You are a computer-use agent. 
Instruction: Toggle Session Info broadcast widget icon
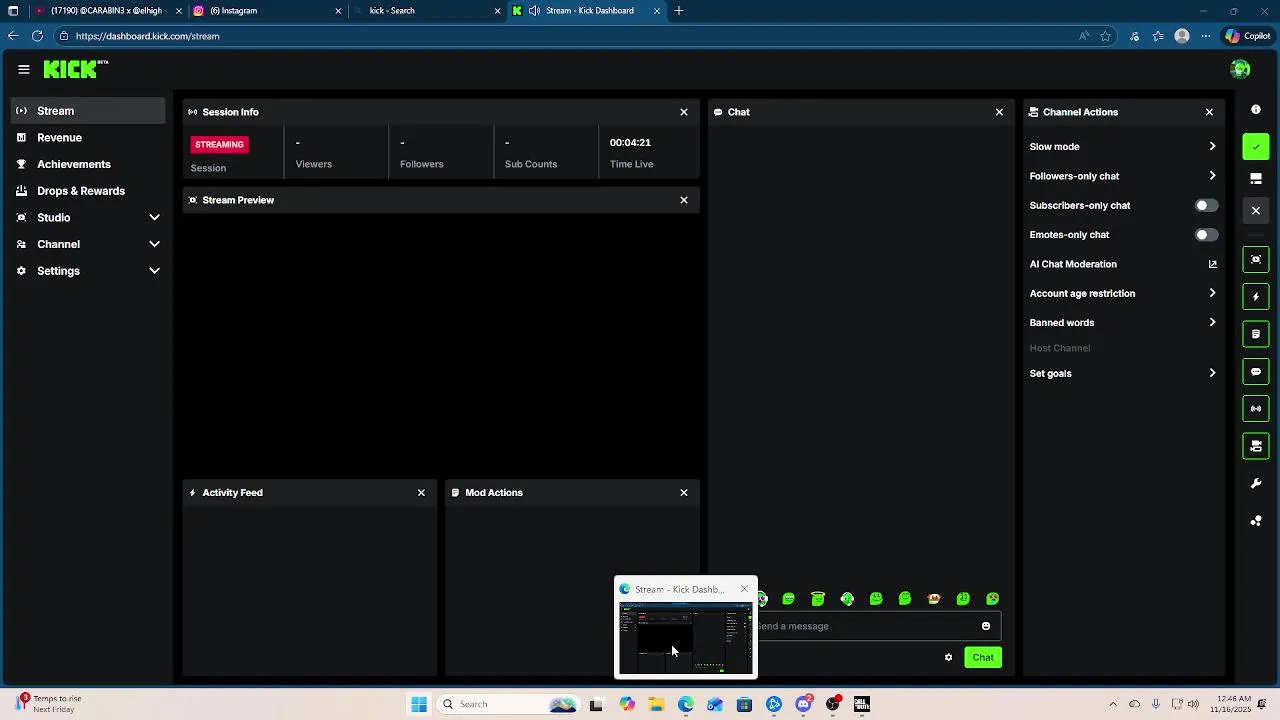pyautogui.click(x=1256, y=408)
